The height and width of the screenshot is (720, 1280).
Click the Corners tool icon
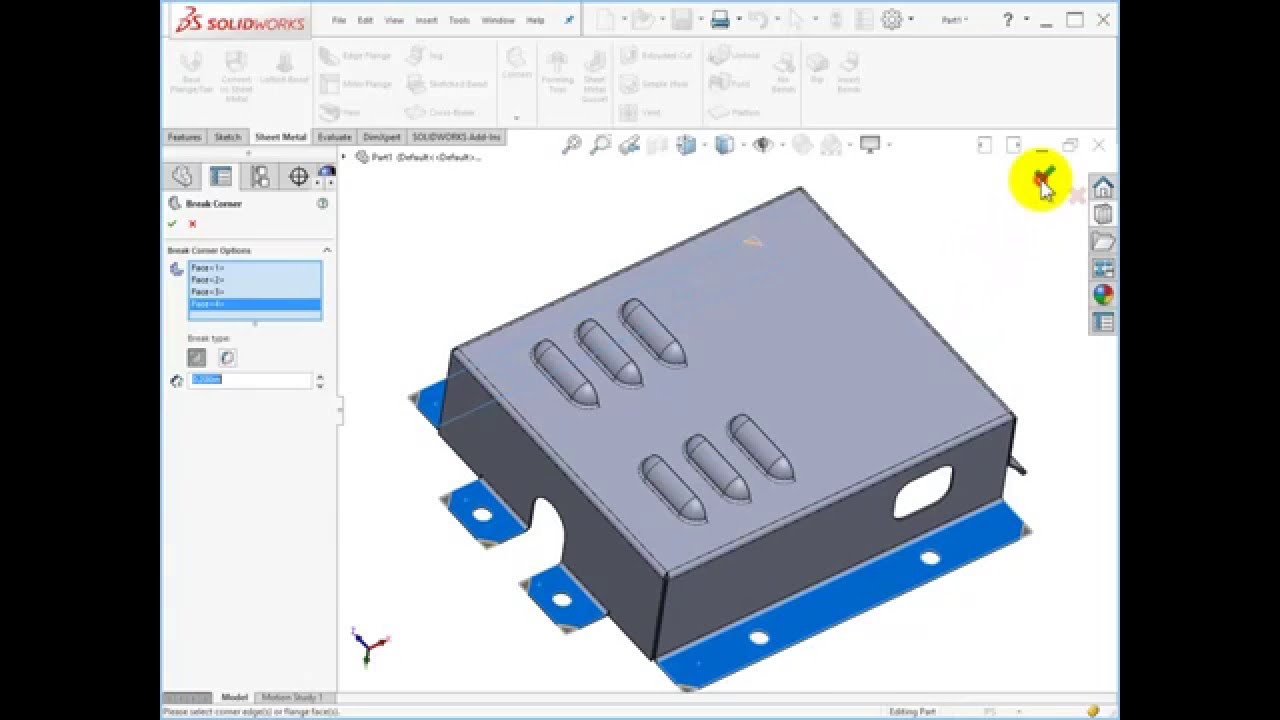click(x=516, y=62)
